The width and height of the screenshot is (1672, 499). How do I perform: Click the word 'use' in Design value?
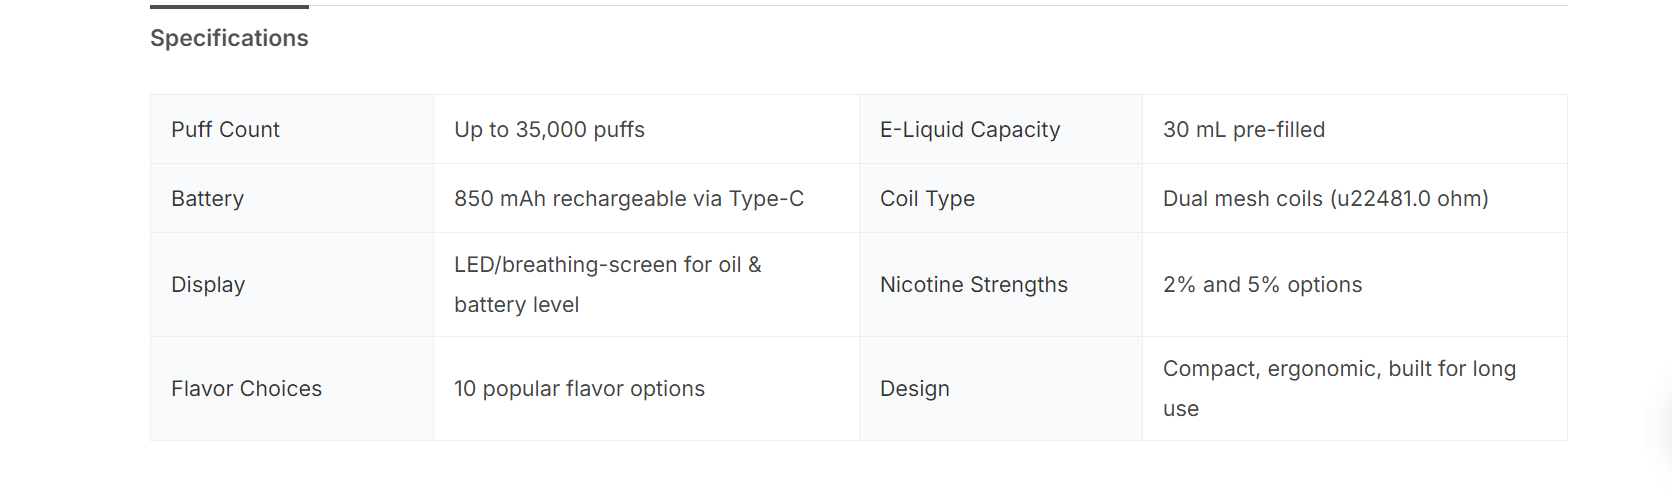[1180, 409]
